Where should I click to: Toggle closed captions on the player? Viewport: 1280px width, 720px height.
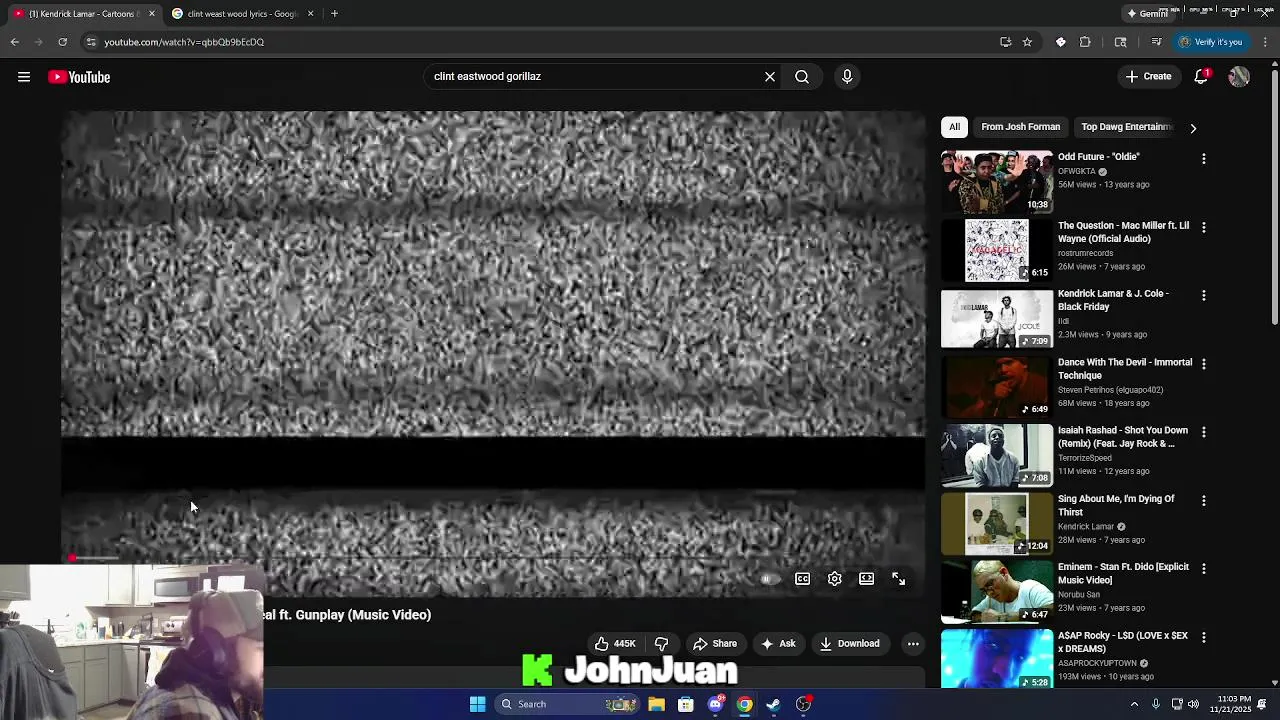click(x=803, y=579)
